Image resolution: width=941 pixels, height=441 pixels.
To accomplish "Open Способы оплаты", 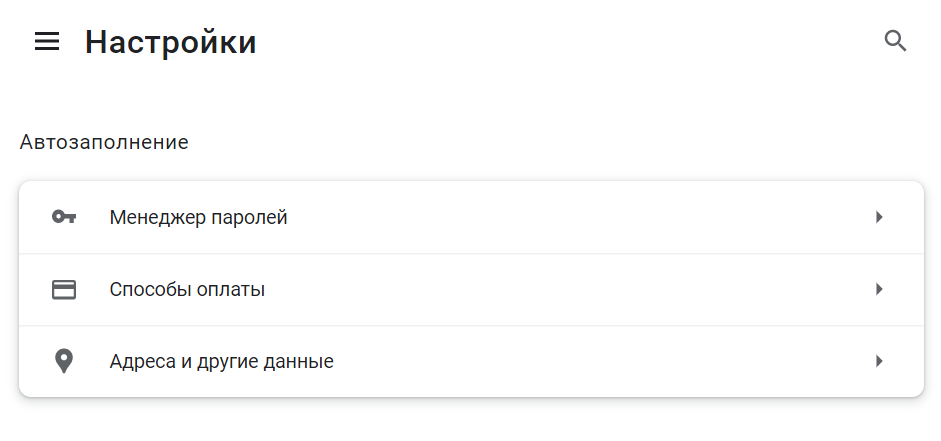I will [187, 289].
